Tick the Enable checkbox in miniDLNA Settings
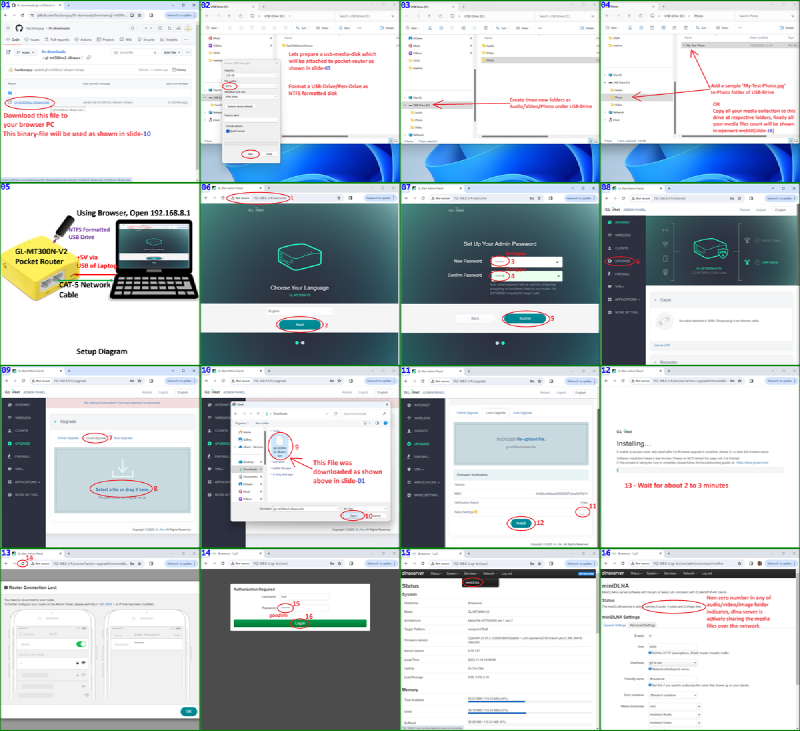 650,636
